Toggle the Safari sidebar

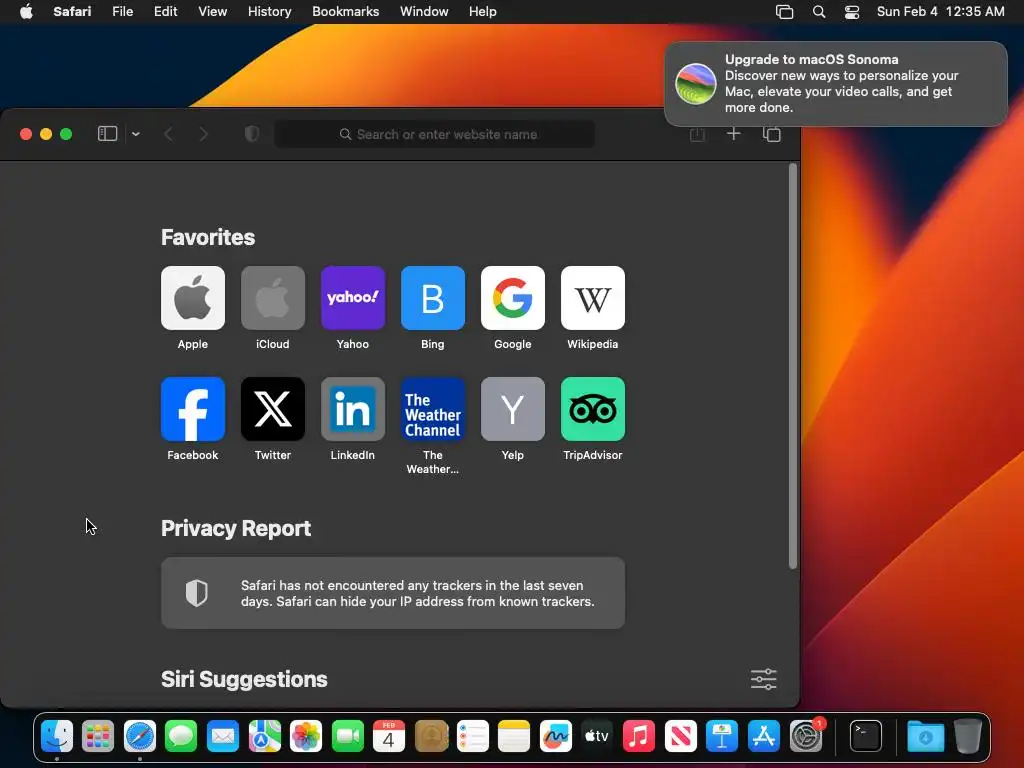pyautogui.click(x=107, y=134)
